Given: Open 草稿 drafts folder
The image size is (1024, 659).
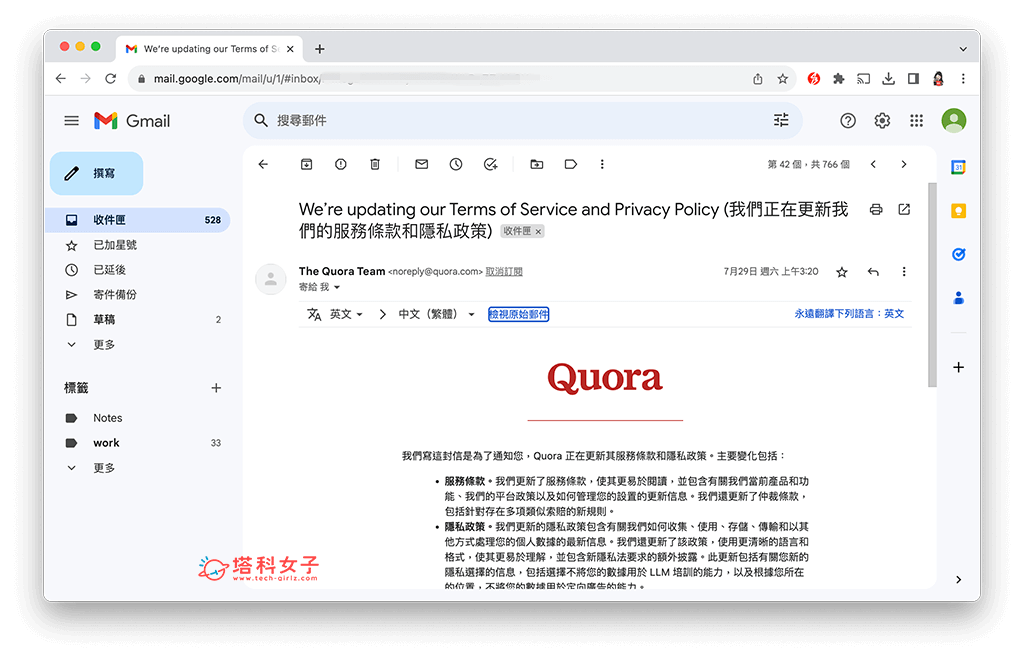Looking at the screenshot, I should [138, 319].
